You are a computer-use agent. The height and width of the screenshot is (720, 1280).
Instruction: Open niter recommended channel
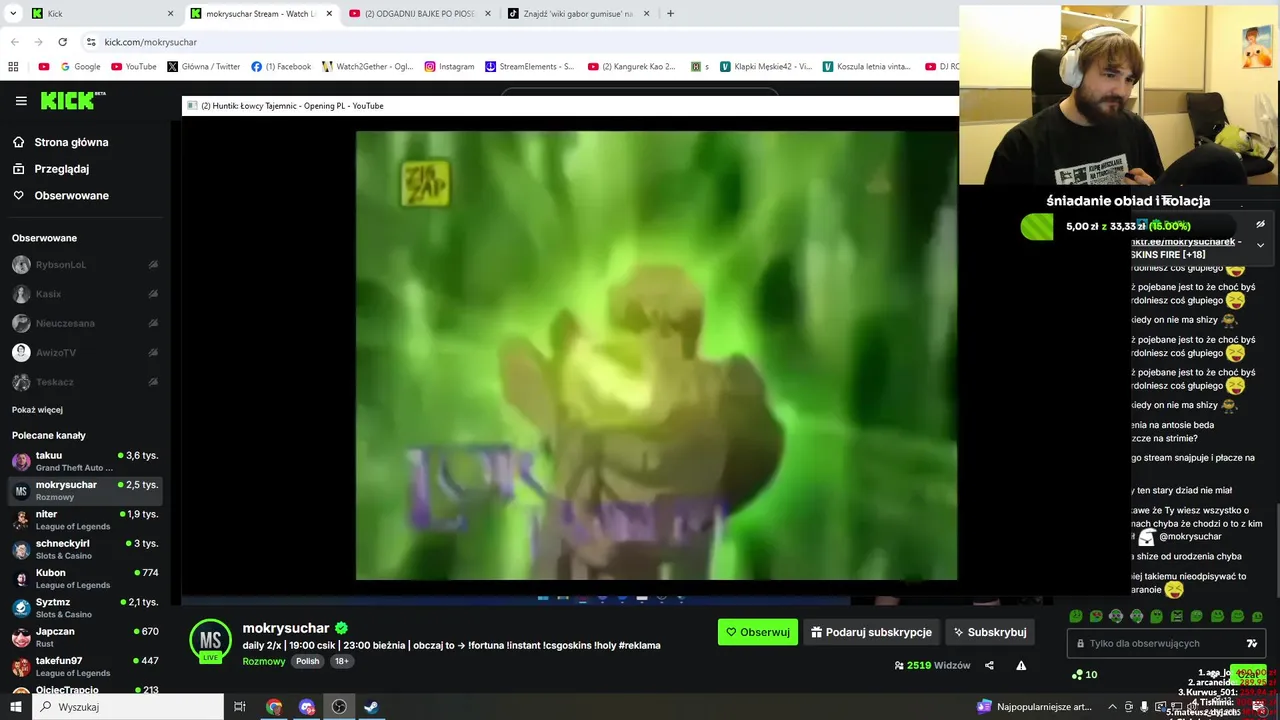(85, 520)
